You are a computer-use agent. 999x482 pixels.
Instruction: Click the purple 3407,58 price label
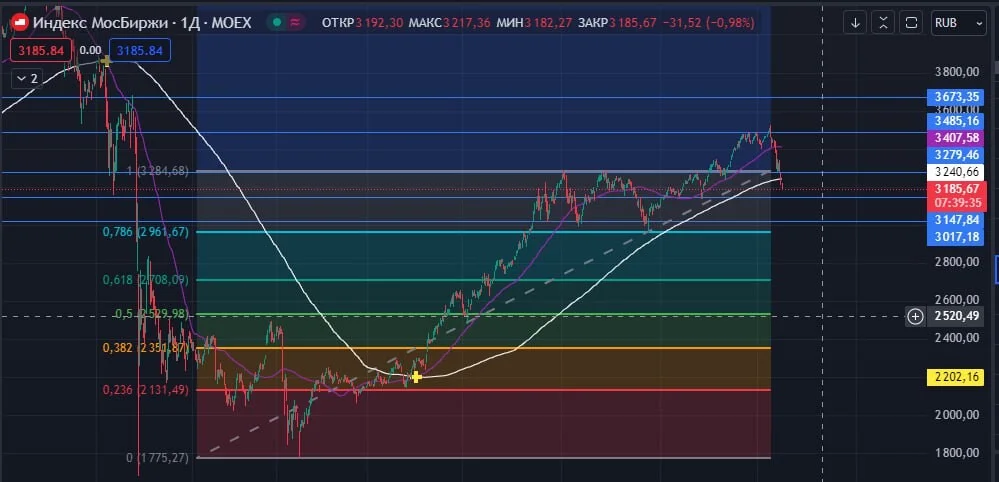[956, 138]
